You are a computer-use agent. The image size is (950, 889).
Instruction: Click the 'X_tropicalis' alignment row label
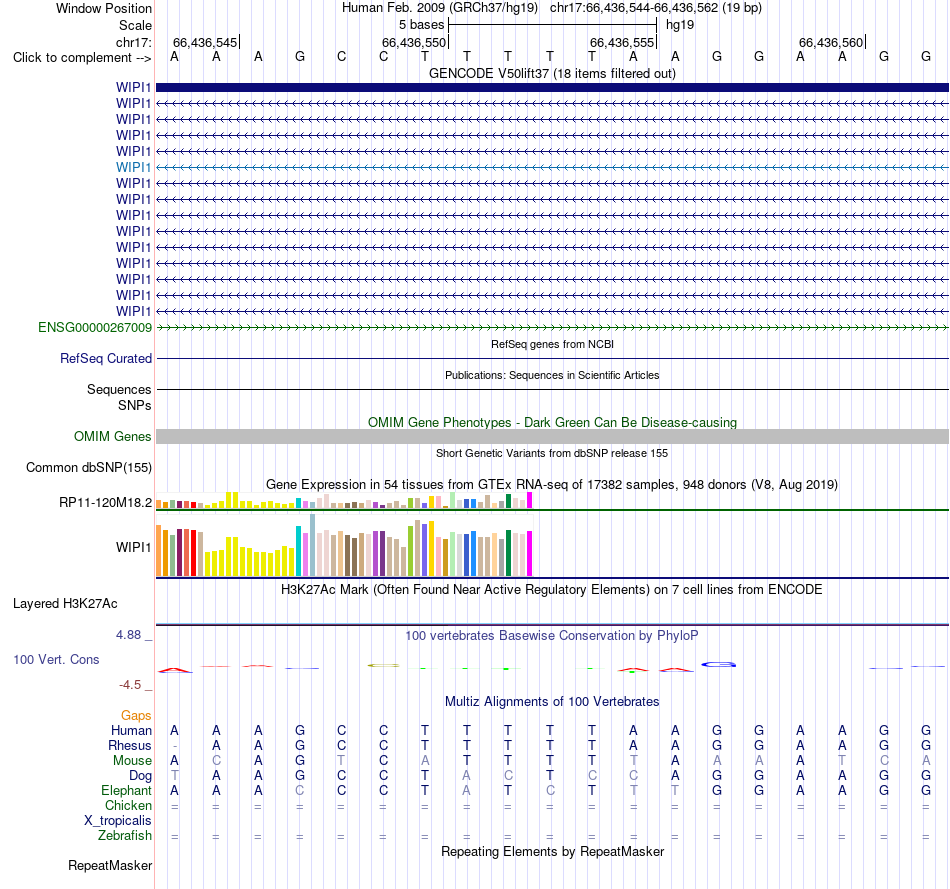(118, 821)
